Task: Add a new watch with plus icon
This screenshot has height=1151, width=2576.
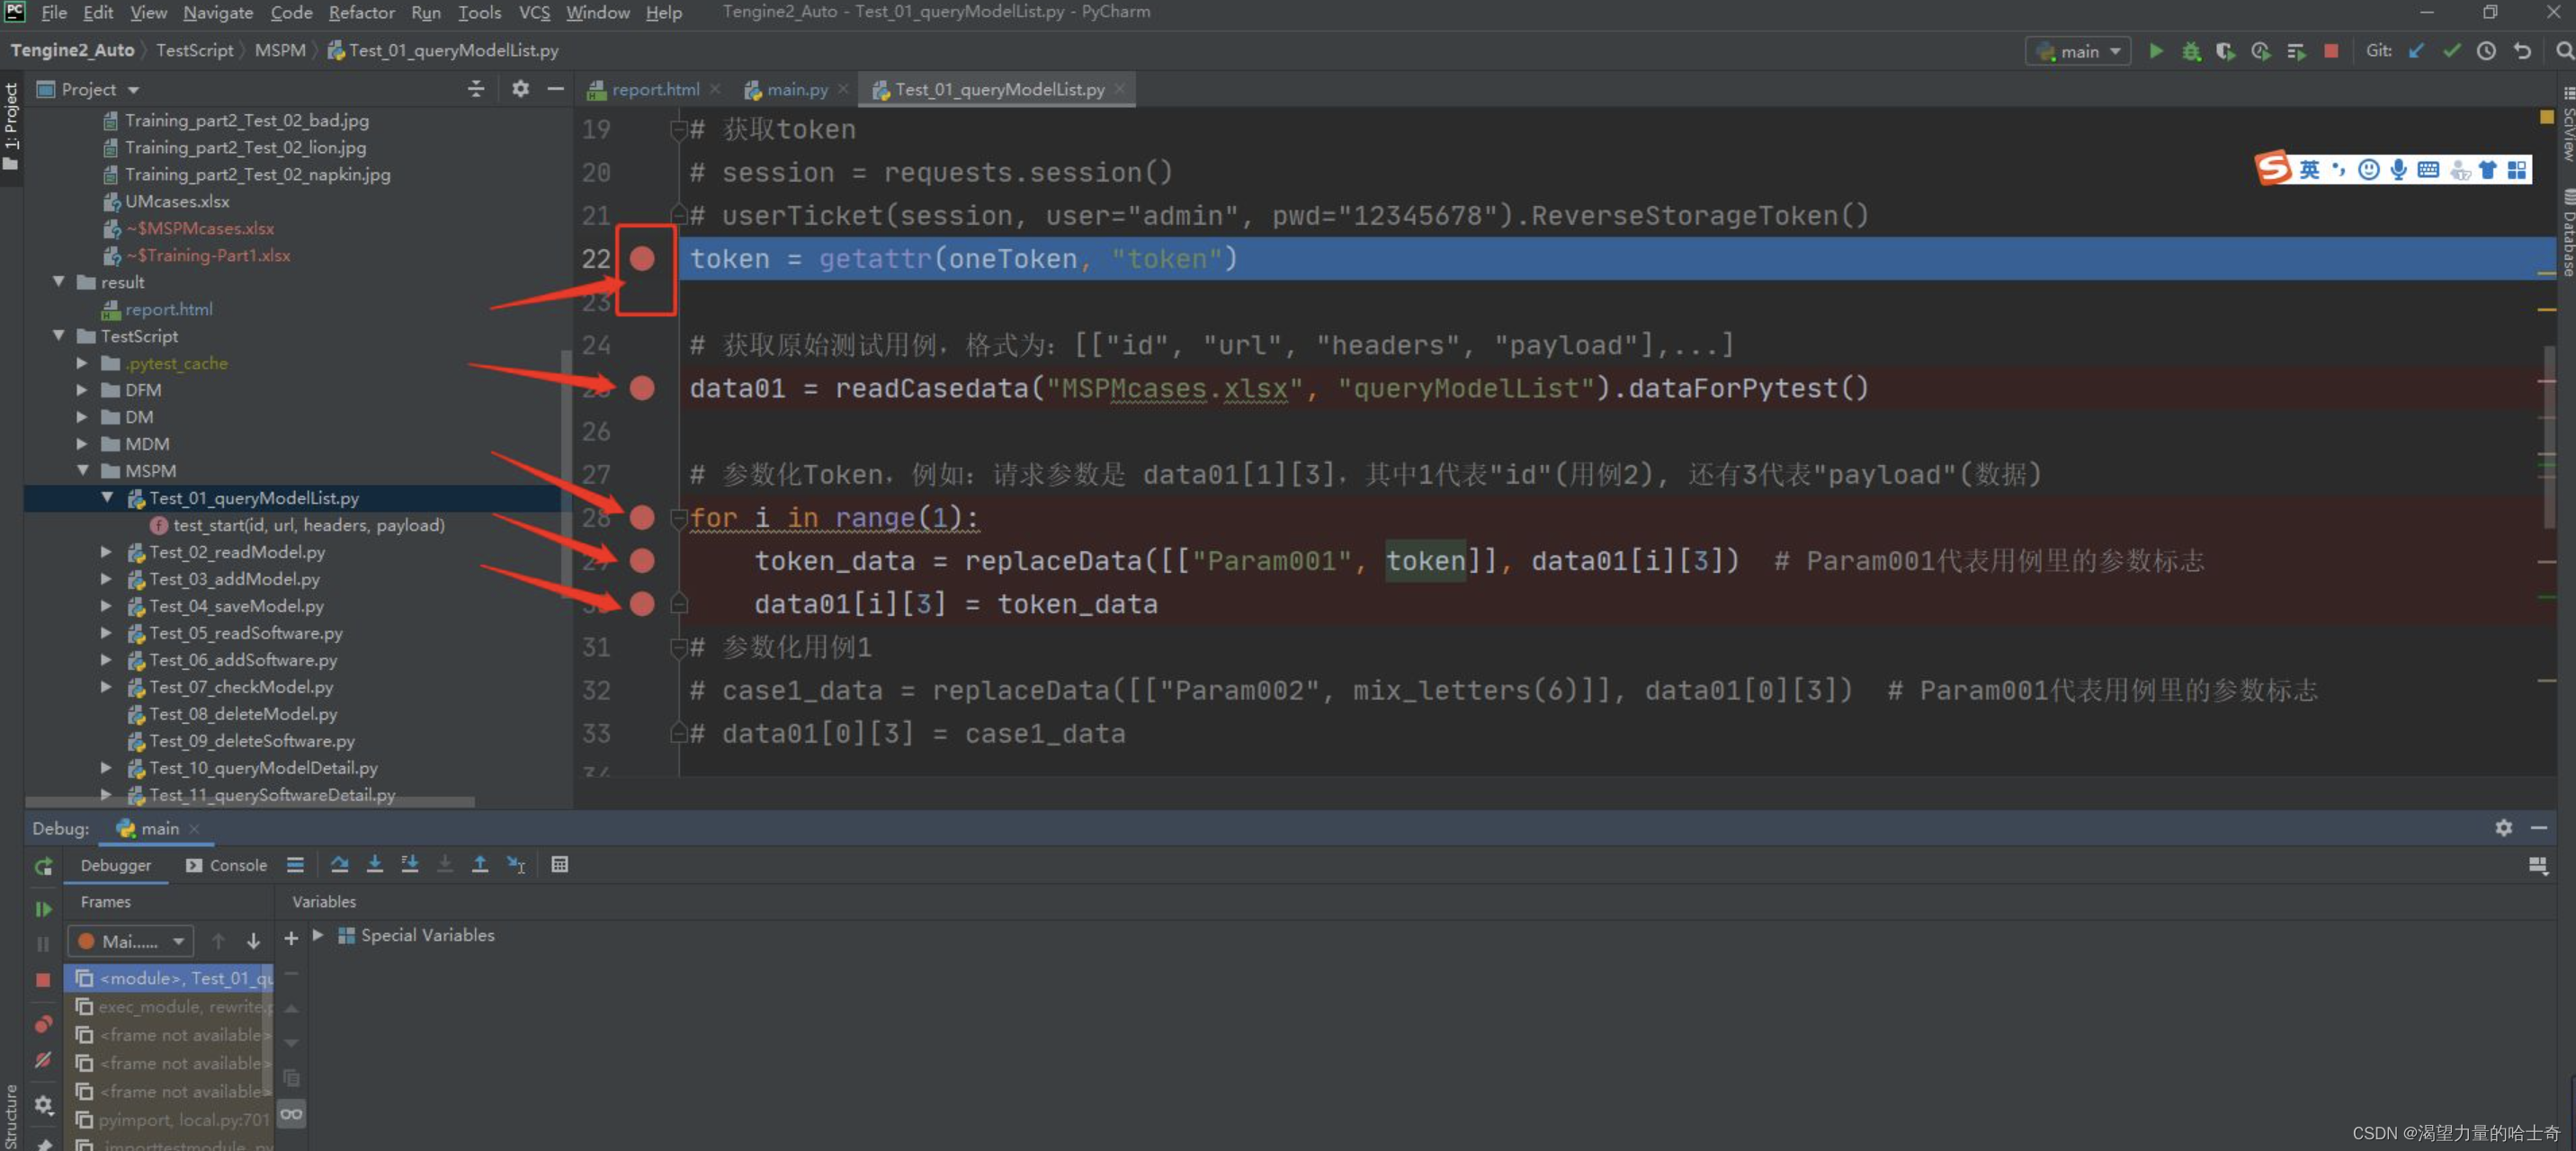Action: coord(291,938)
